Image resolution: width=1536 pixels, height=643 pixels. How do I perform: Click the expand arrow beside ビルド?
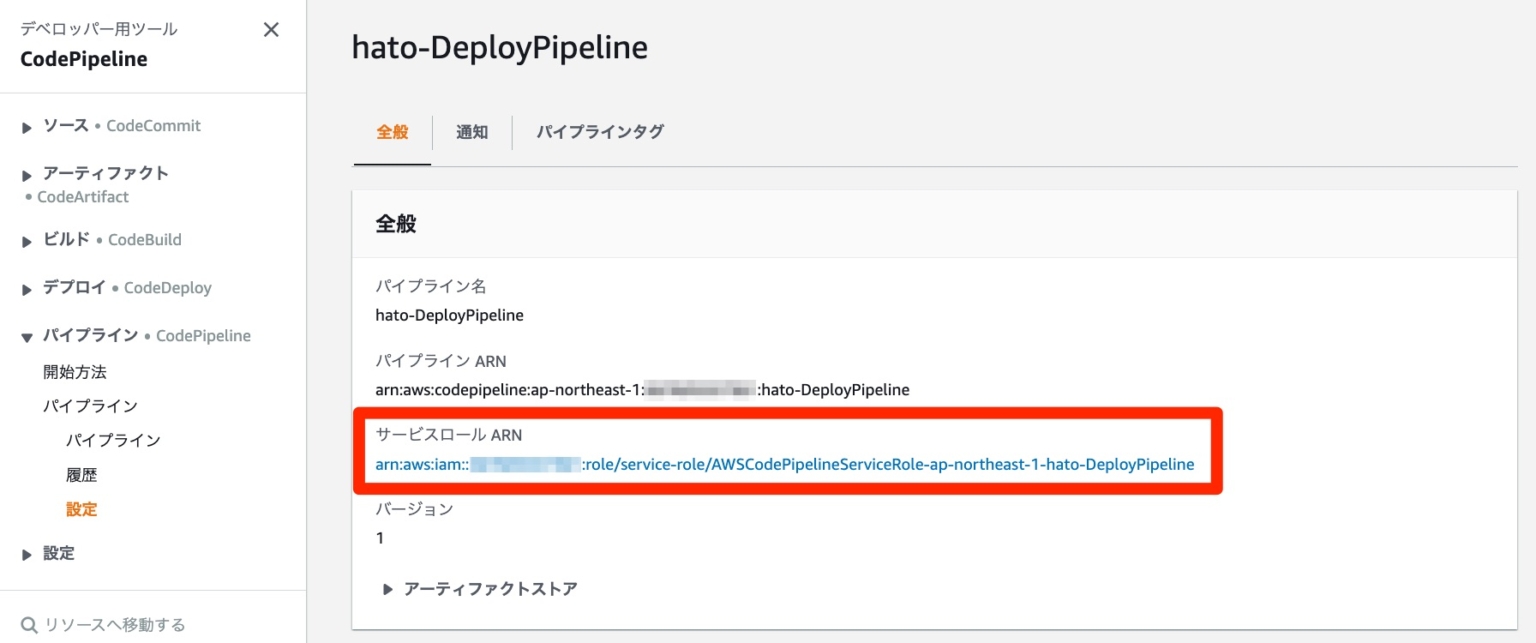click(x=25, y=239)
